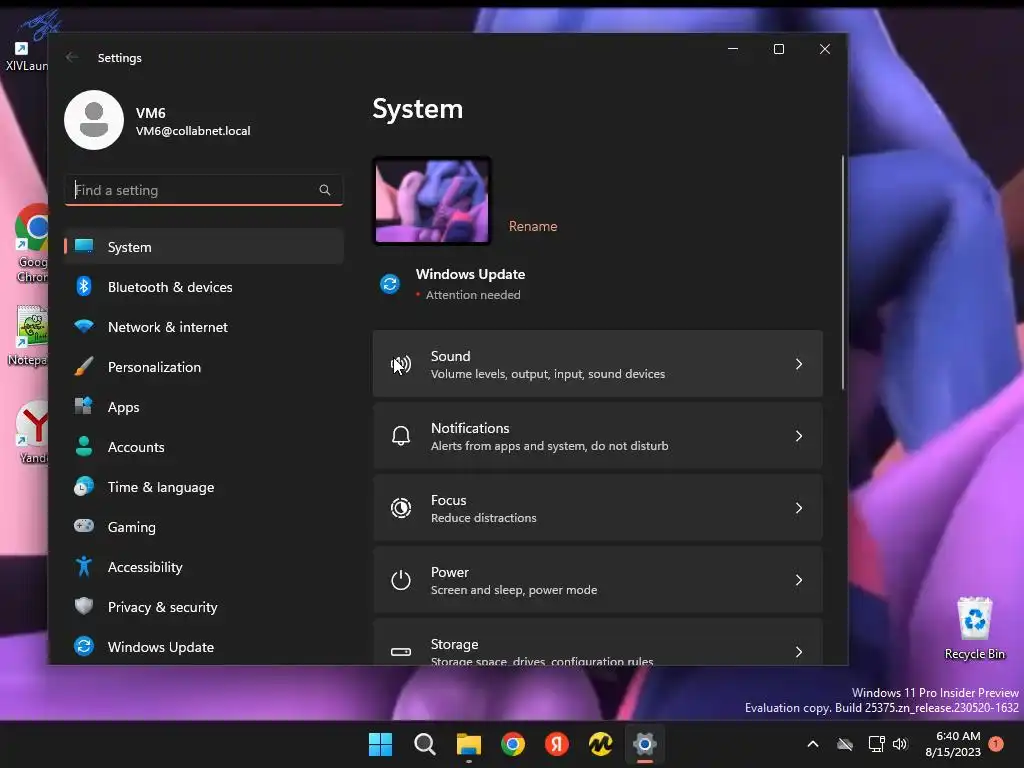Screen dimensions: 1024x768
Task: Click the desktop wallpaper preview thumbnail
Action: click(432, 200)
